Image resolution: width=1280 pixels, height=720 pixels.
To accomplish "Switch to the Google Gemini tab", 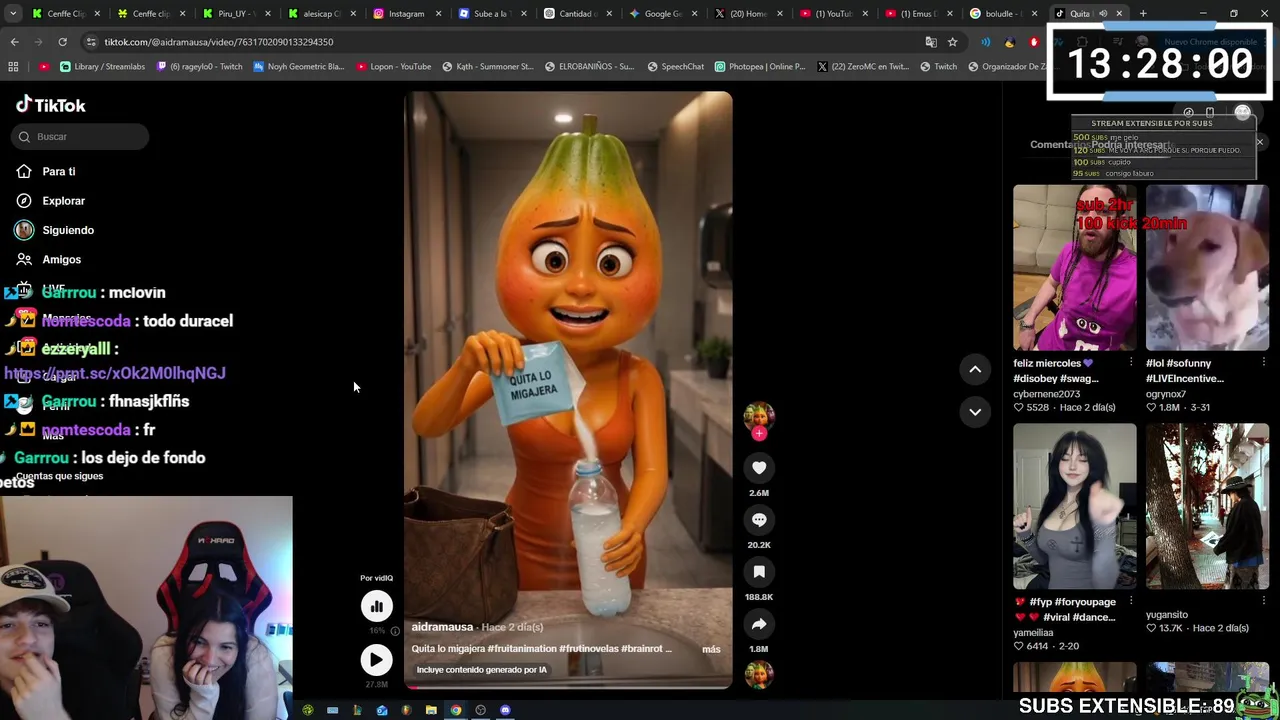I will [x=662, y=14].
